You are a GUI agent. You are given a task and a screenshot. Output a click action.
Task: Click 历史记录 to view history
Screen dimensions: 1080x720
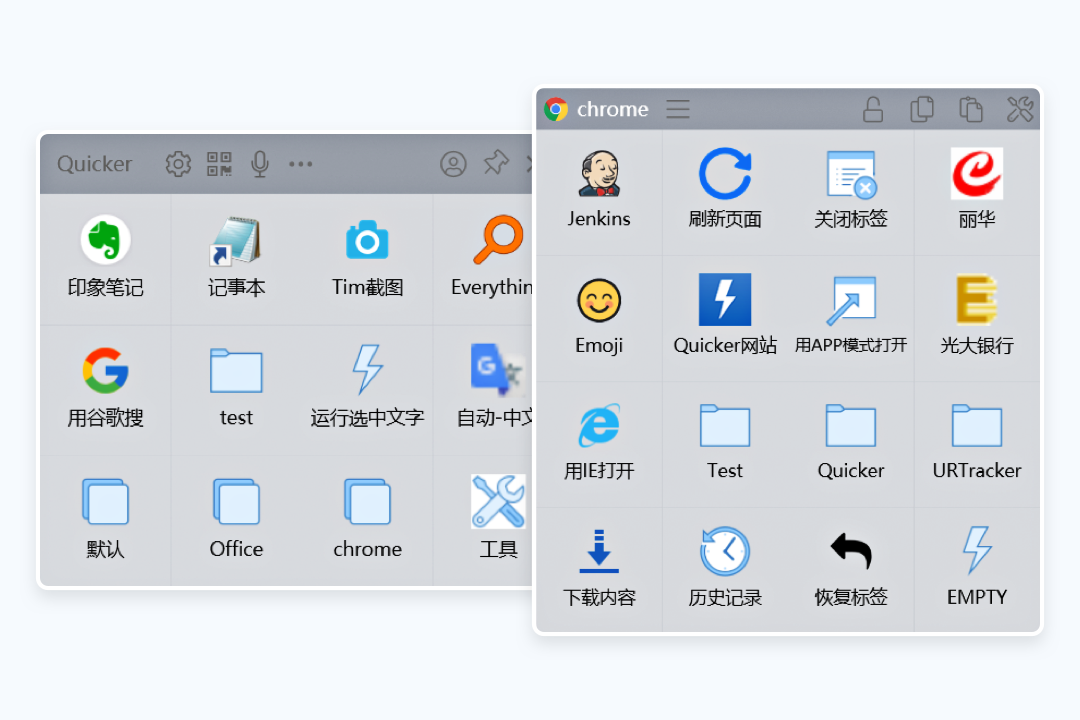click(724, 568)
